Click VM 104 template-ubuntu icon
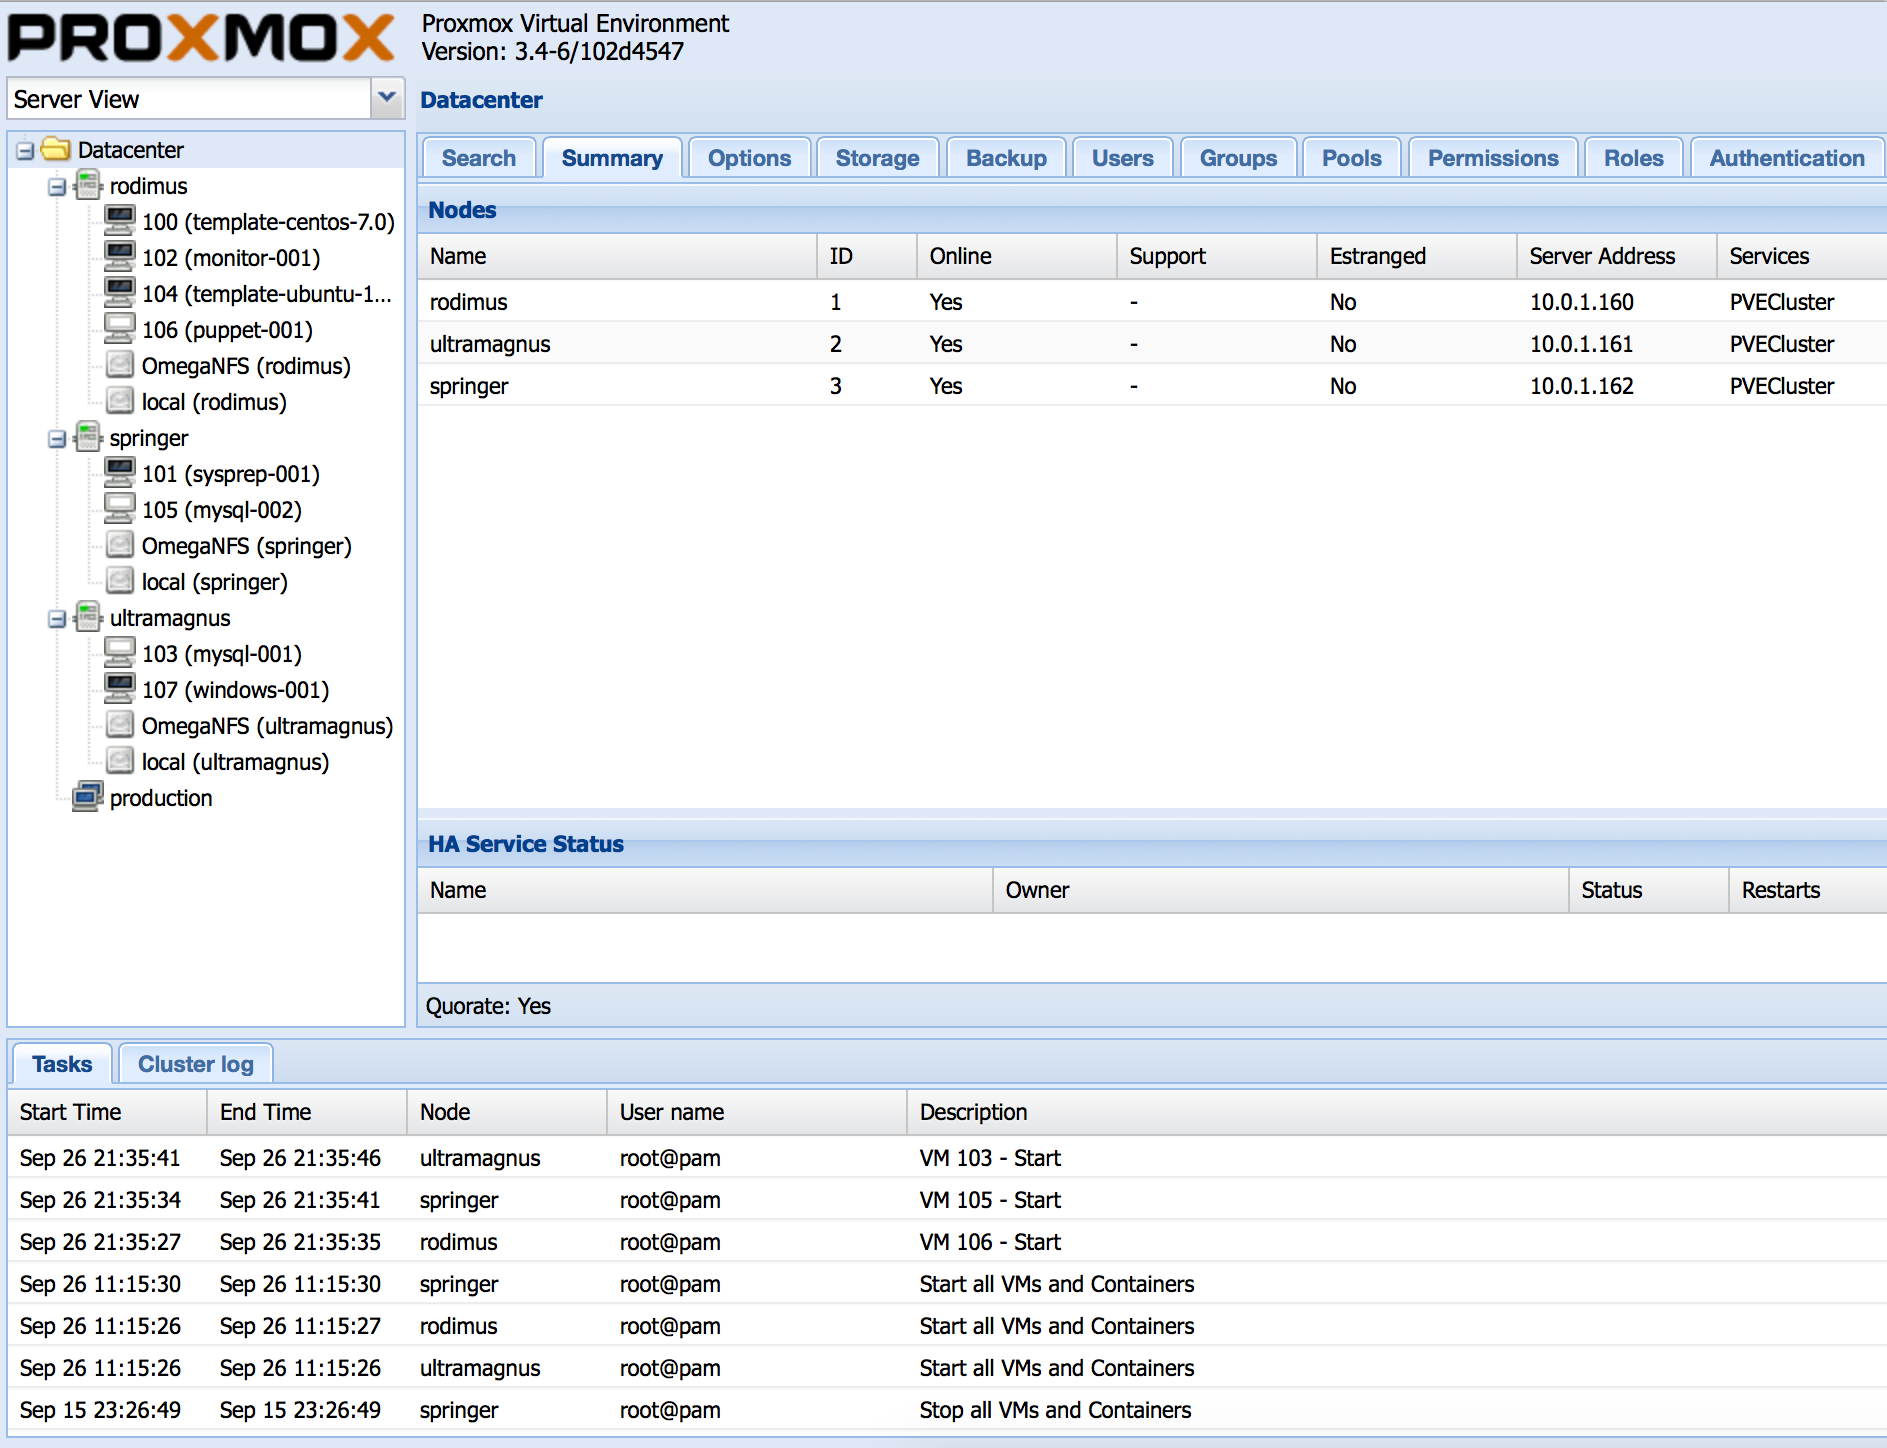The image size is (1887, 1448). point(120,293)
